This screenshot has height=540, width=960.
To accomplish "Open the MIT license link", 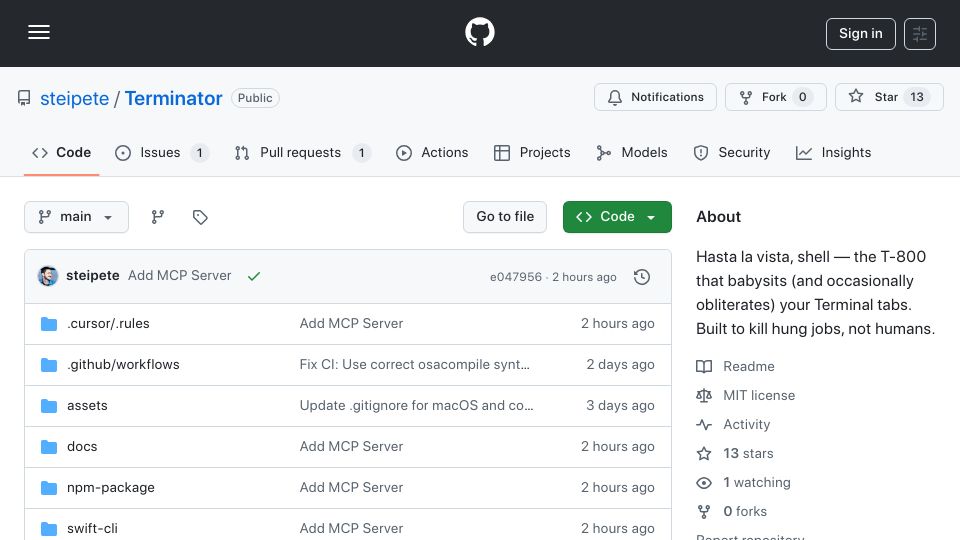I will 746,396.
